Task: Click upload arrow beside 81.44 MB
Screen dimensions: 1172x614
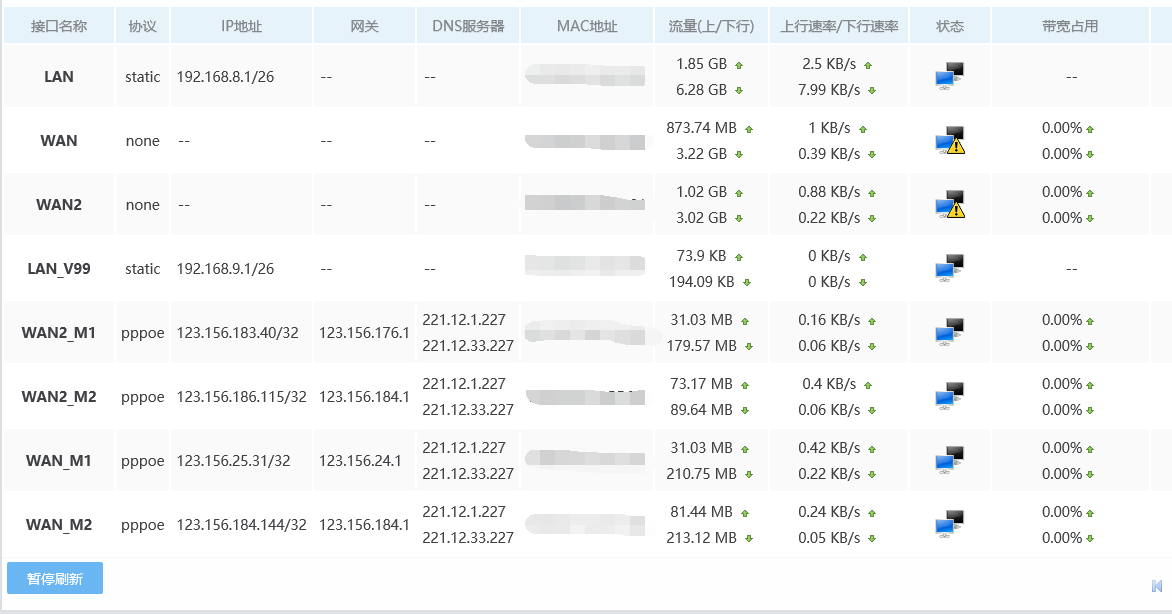Action: [x=744, y=514]
